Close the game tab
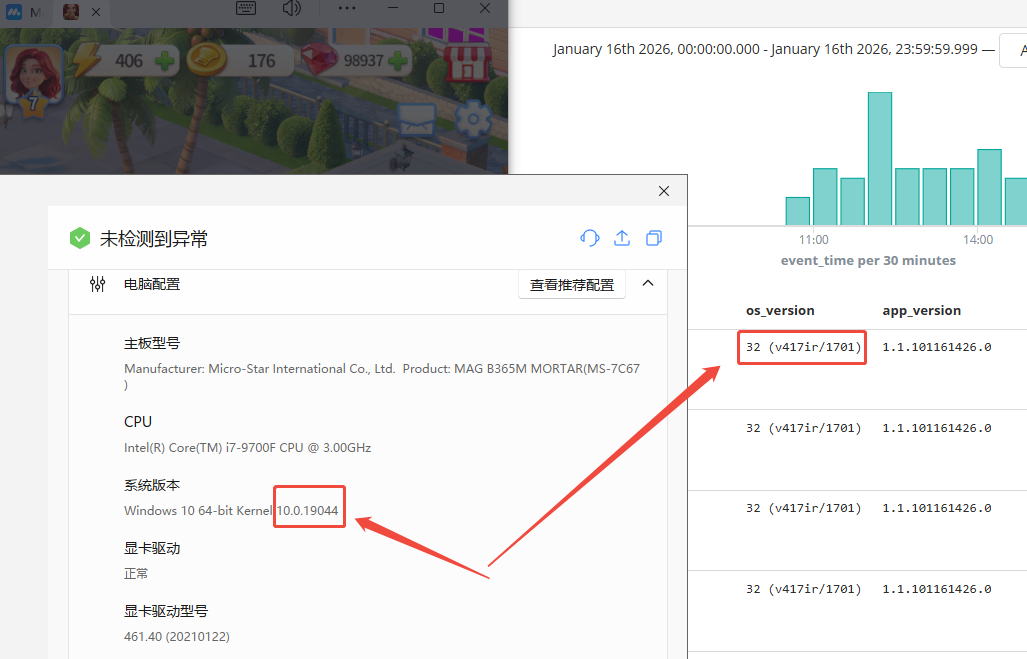1027x659 pixels. 96,12
